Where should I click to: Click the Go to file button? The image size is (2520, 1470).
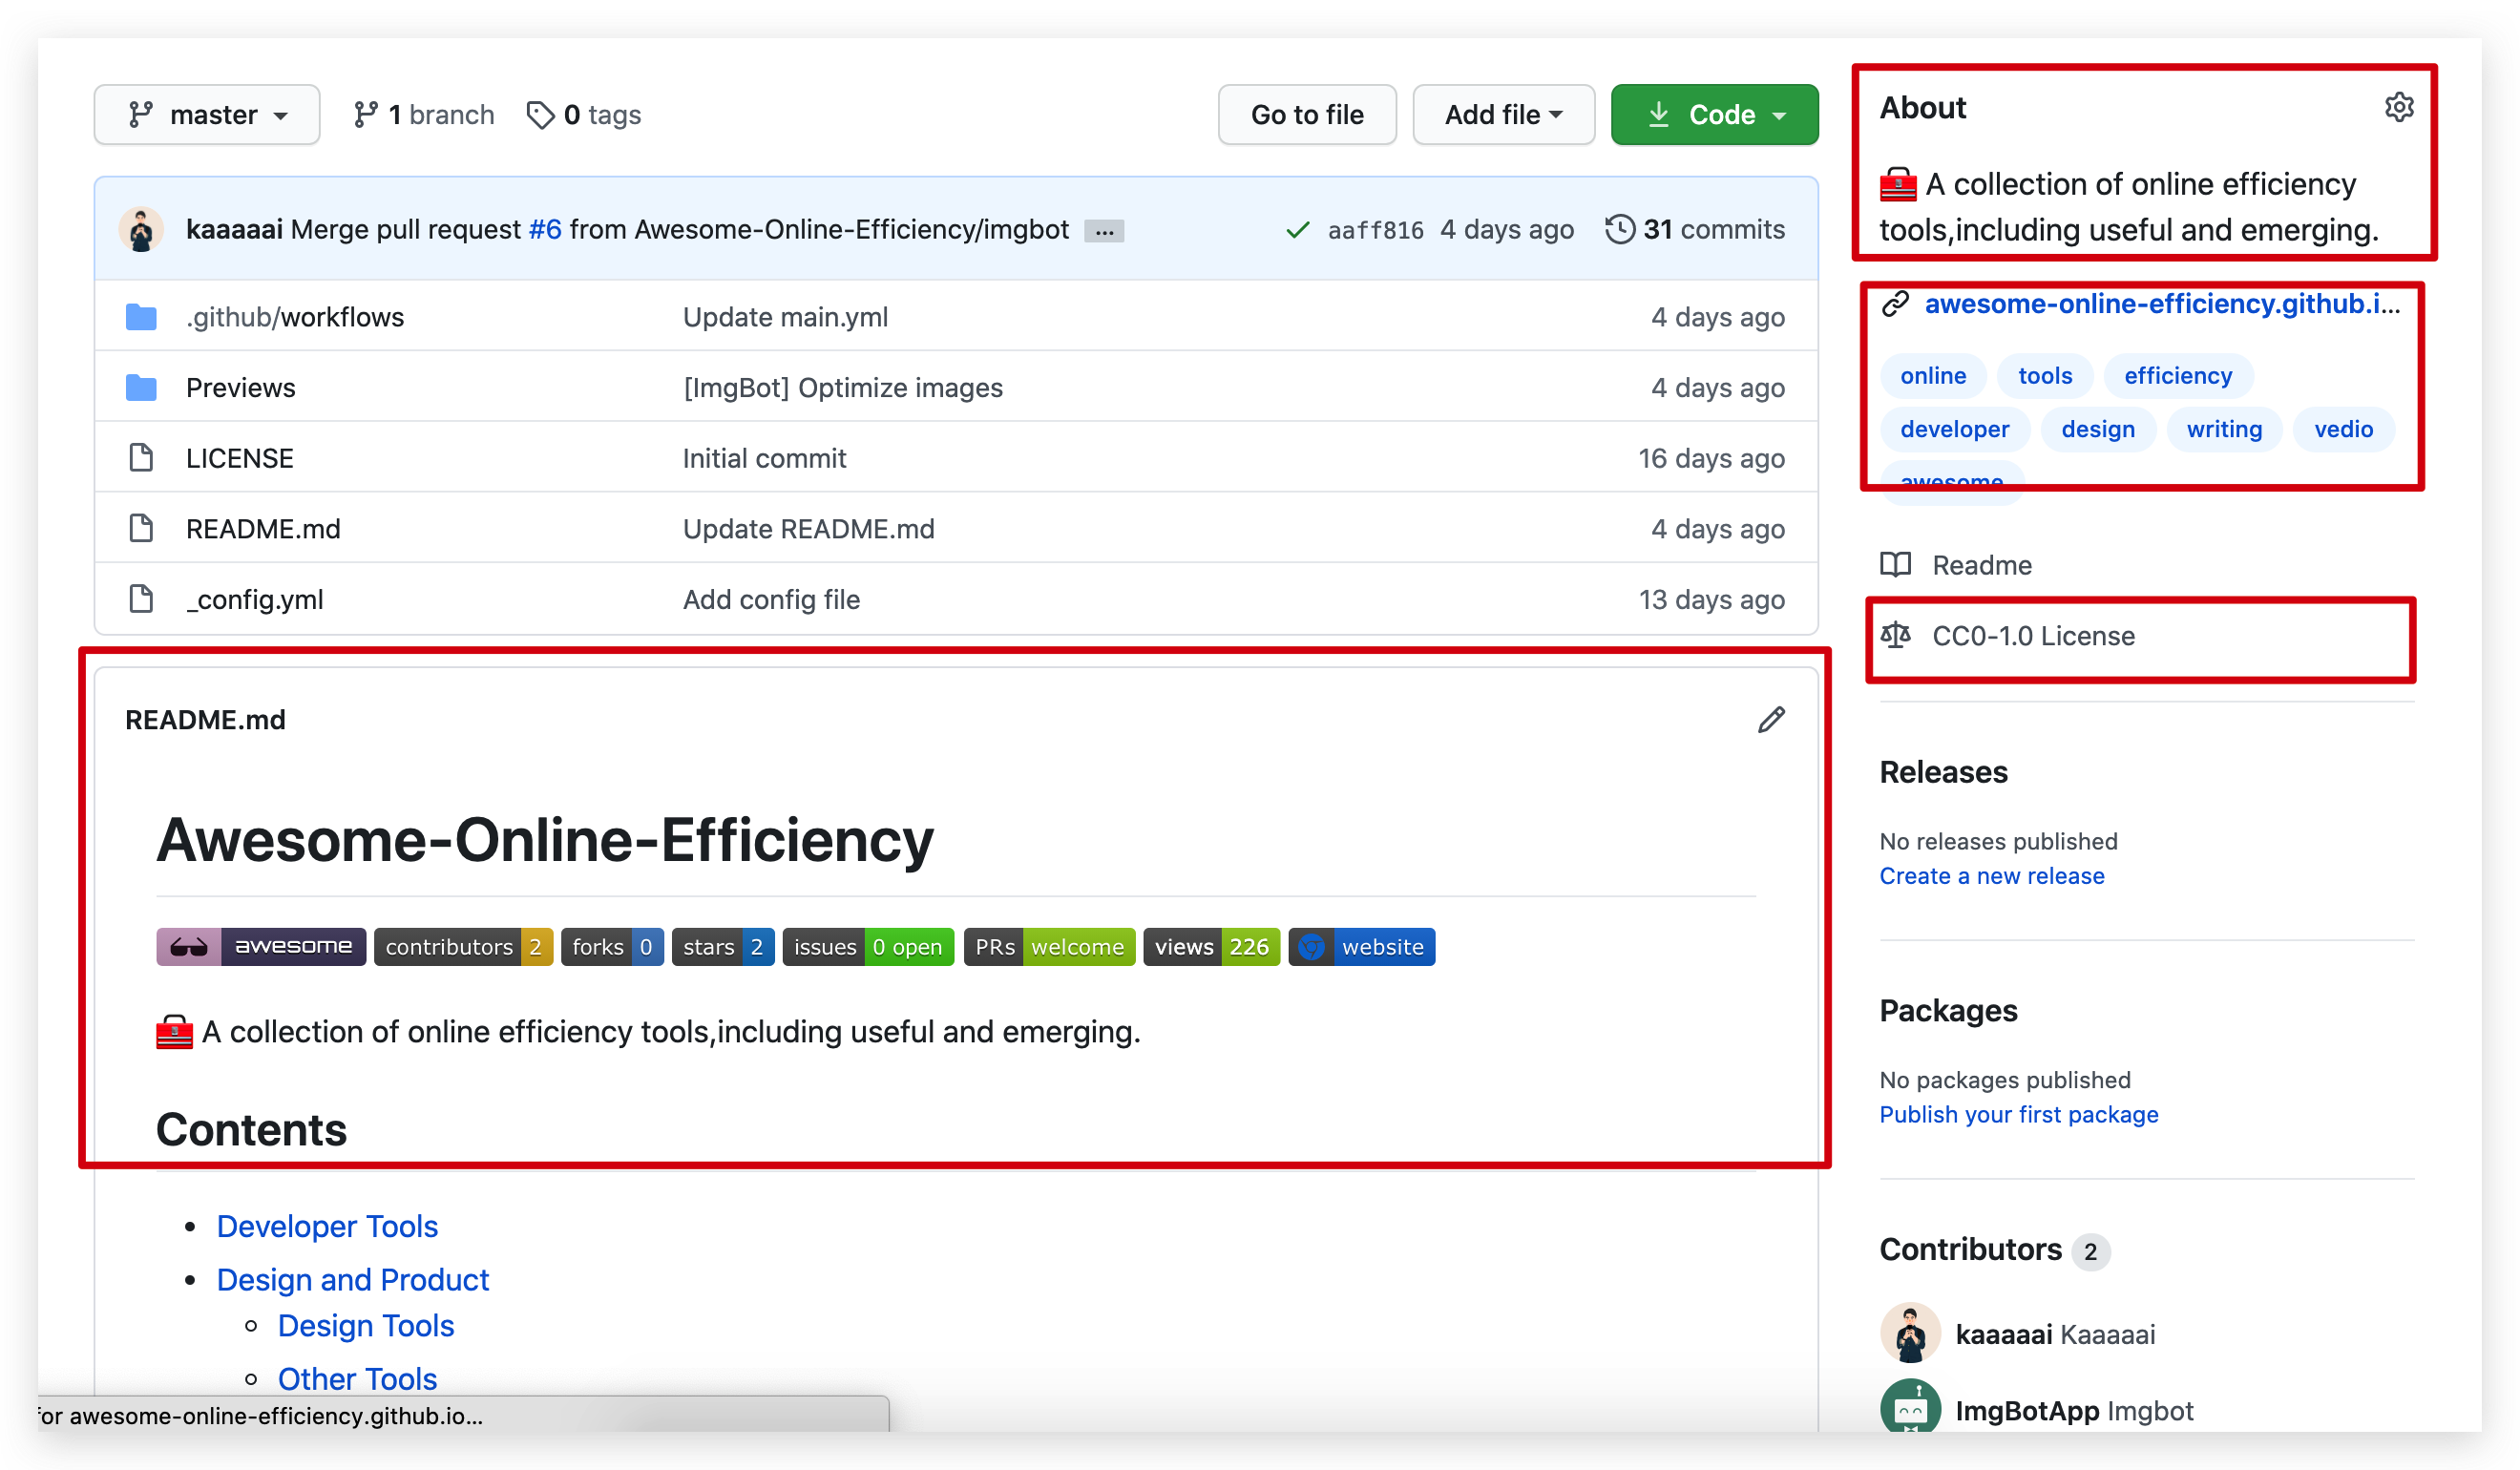(1306, 115)
